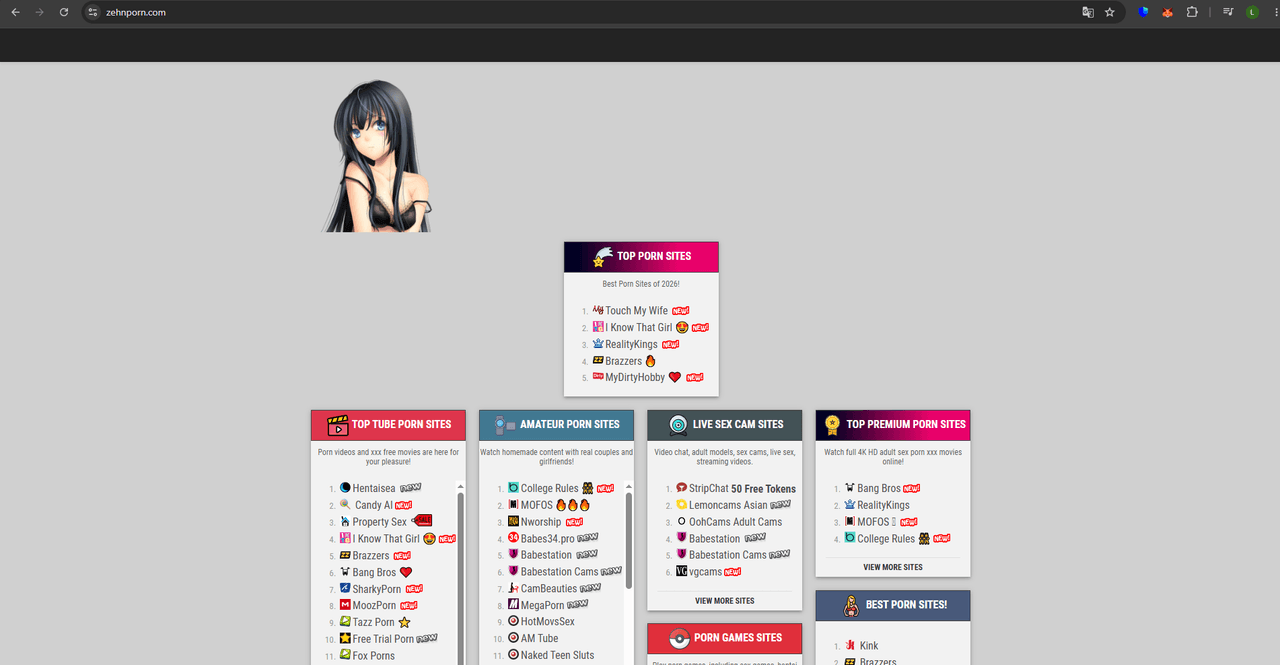Viewport: 1280px width, 665px height.
Task: Click the translate page icon
Action: tap(1088, 12)
